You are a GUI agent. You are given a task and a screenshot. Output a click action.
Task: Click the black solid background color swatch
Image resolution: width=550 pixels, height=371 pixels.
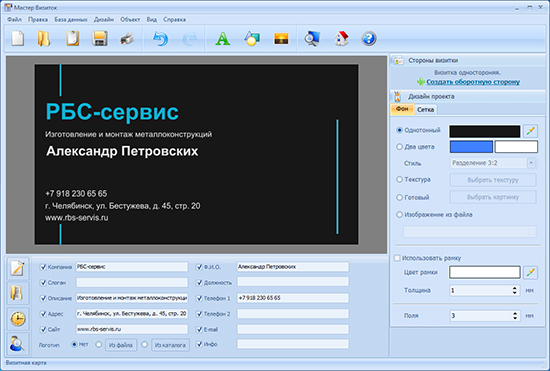(x=485, y=131)
